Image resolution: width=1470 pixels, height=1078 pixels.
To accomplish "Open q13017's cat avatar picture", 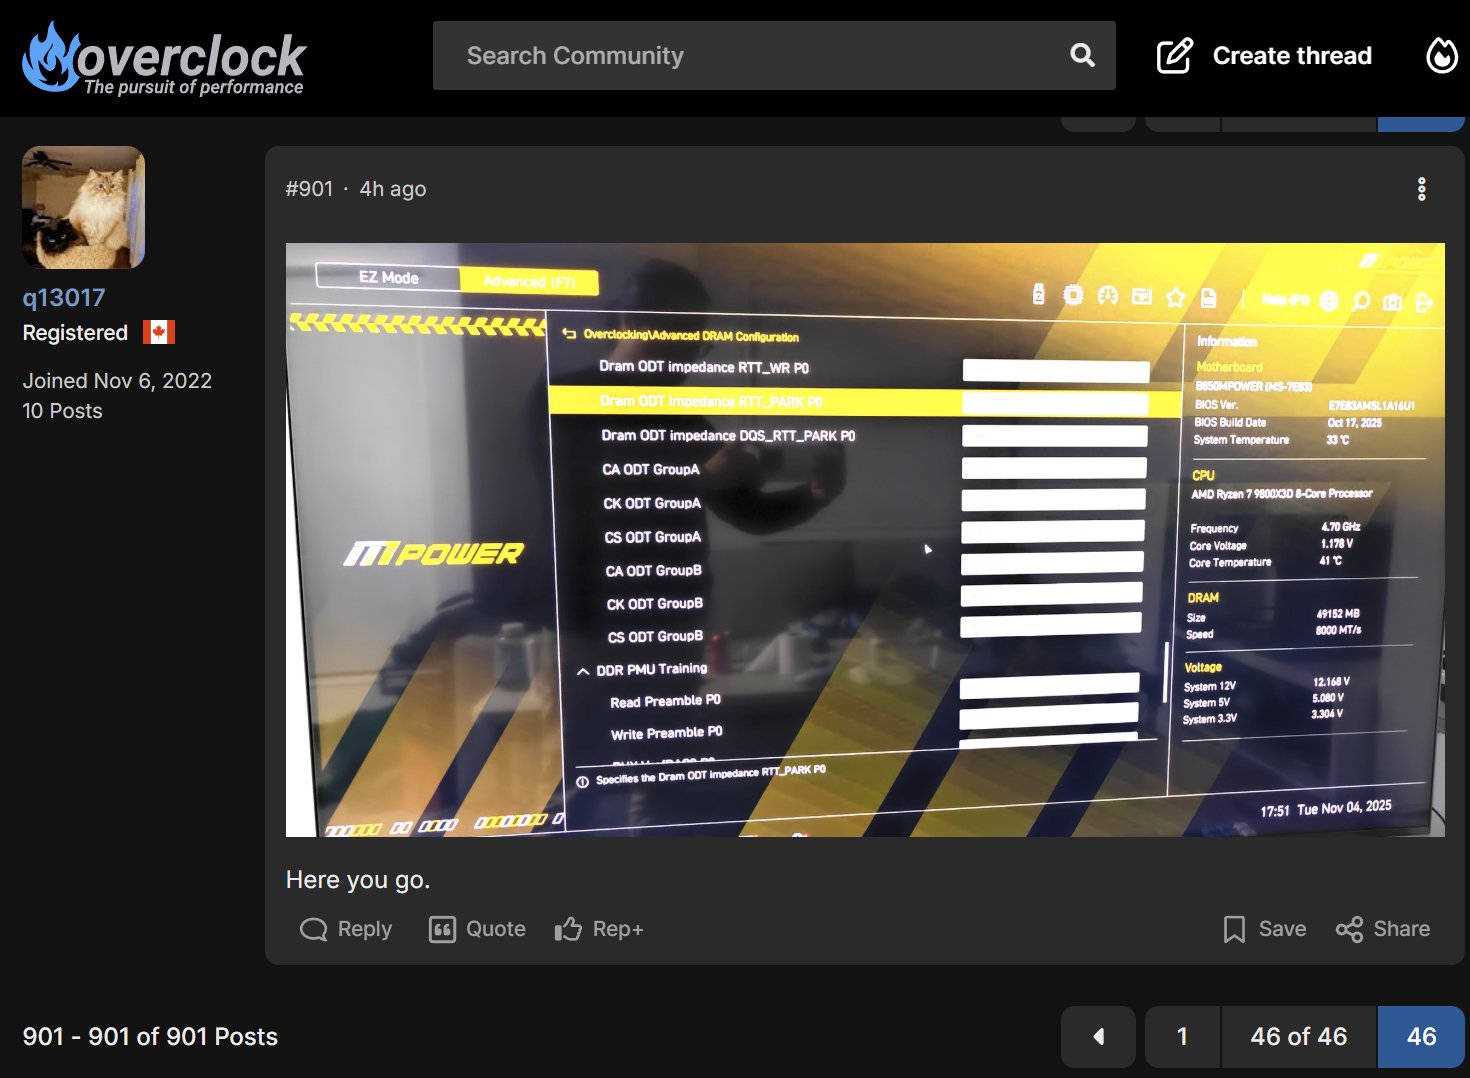I will tap(84, 208).
